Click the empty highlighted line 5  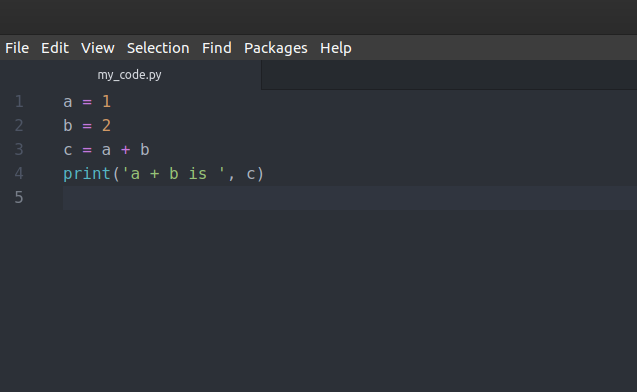(350, 198)
